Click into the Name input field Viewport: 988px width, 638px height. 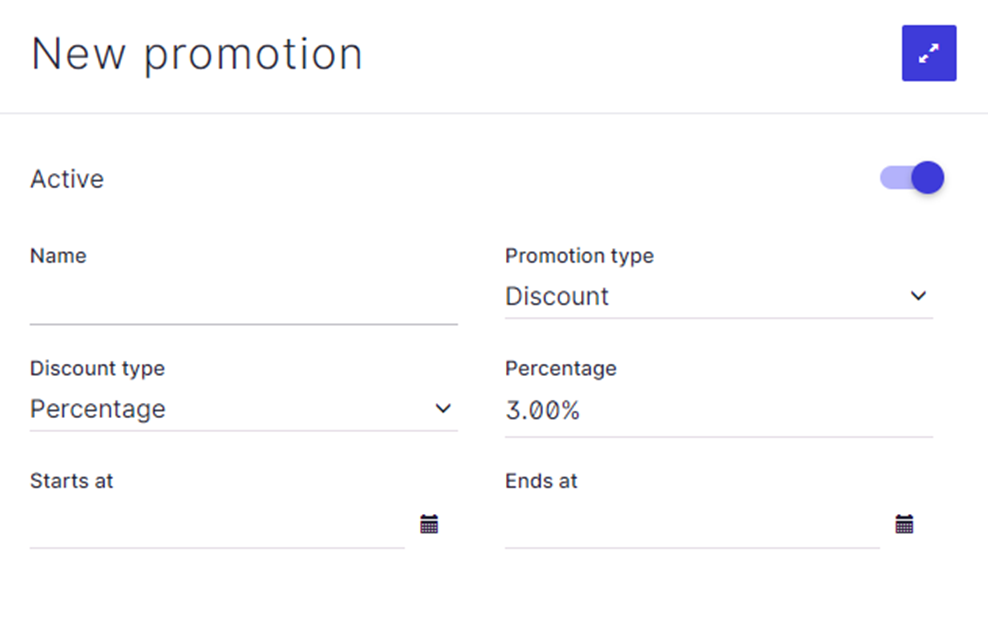243,305
